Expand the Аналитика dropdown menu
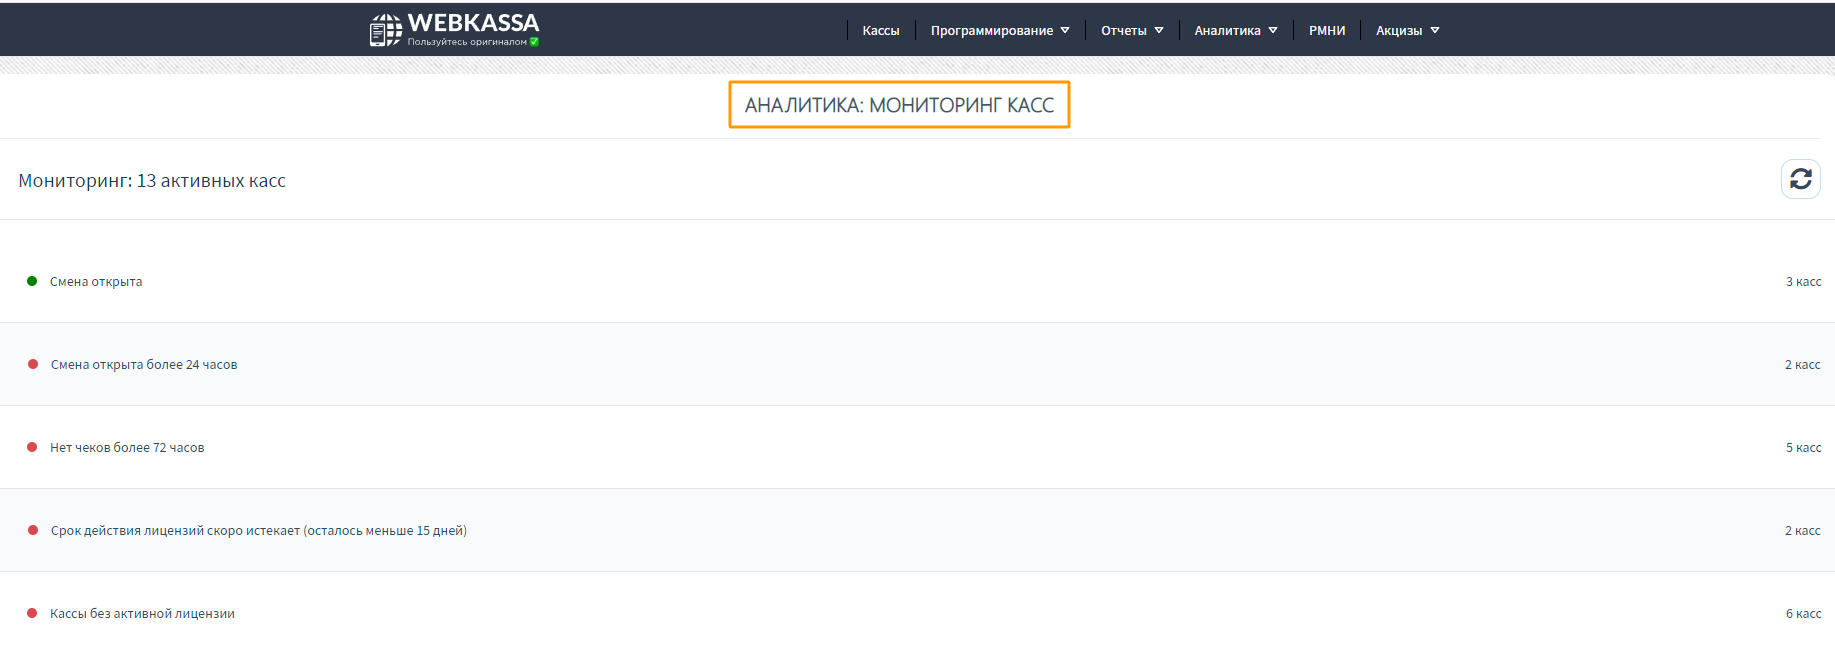 point(1235,31)
